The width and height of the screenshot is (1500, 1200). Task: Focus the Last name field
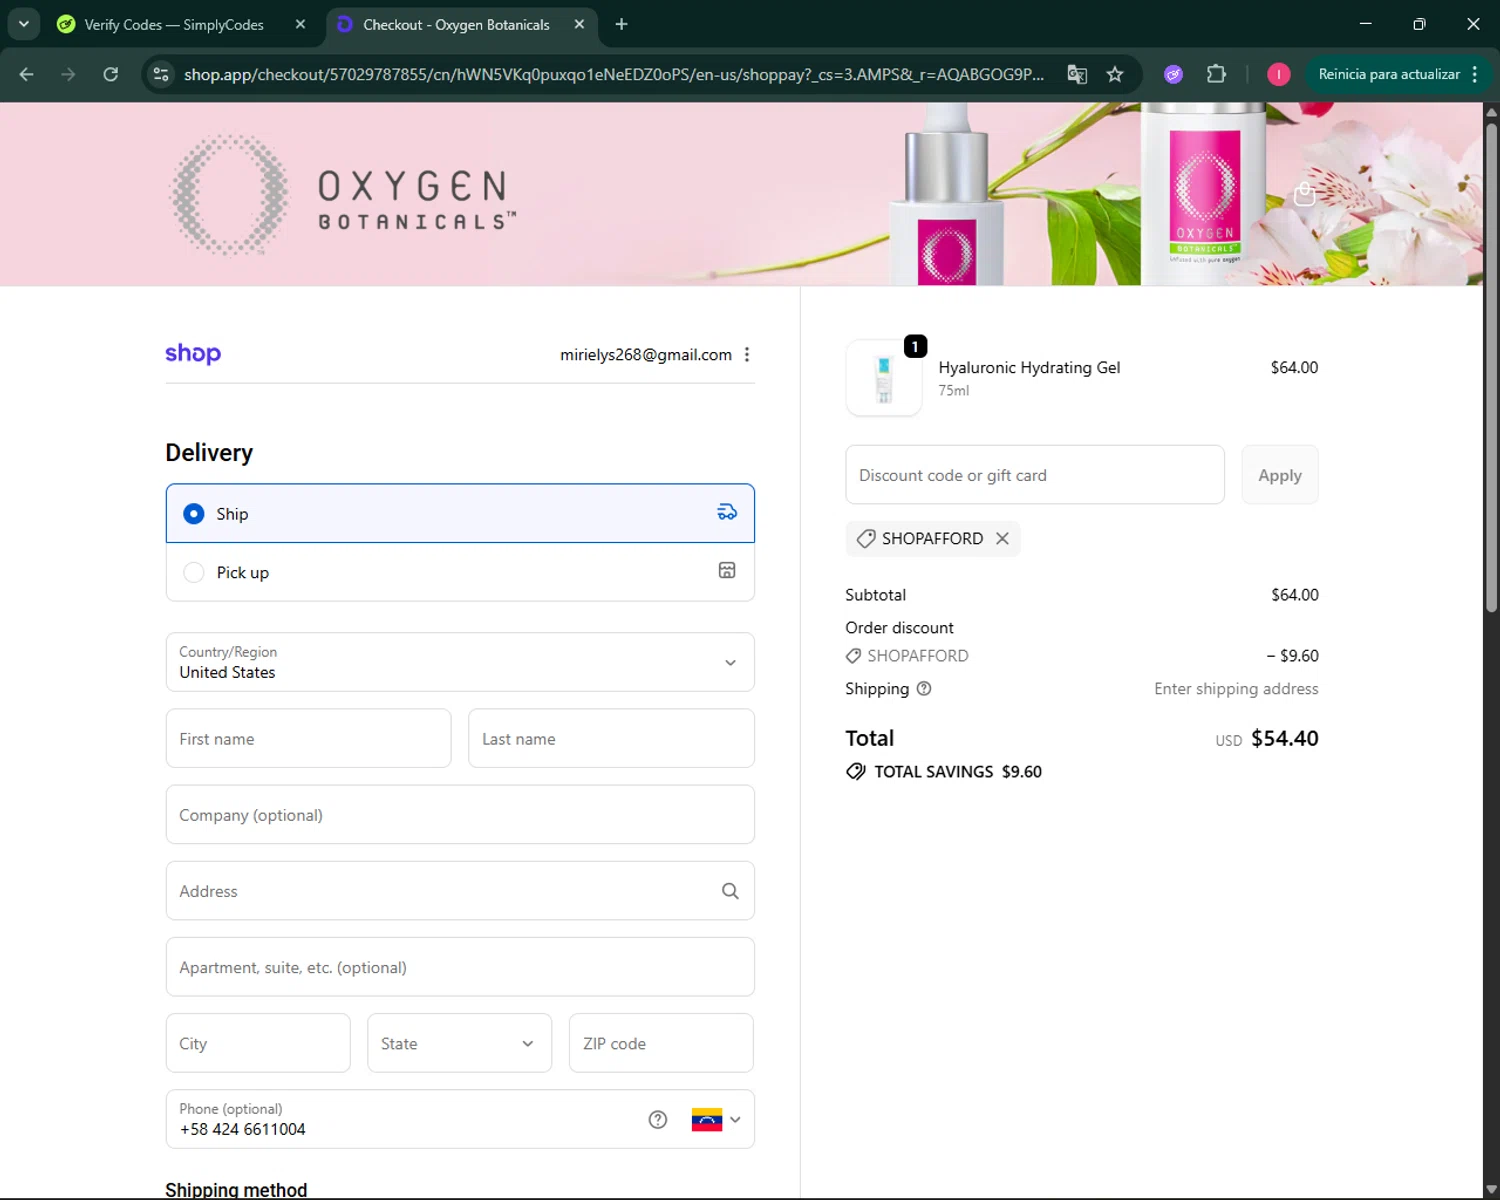tap(611, 739)
